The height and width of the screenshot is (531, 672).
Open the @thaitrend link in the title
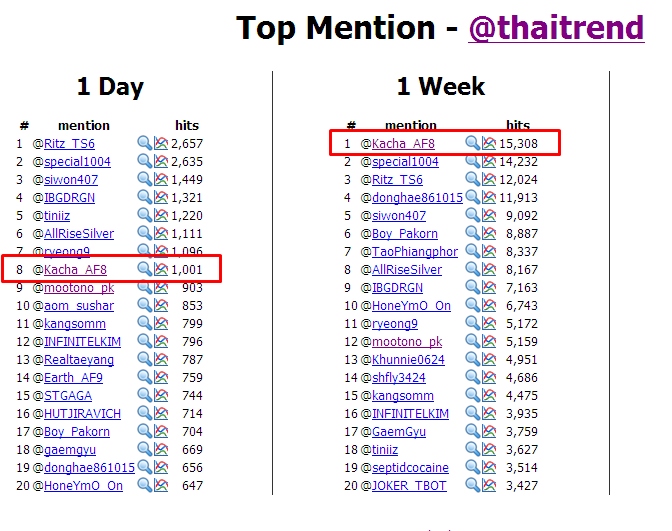tap(556, 28)
